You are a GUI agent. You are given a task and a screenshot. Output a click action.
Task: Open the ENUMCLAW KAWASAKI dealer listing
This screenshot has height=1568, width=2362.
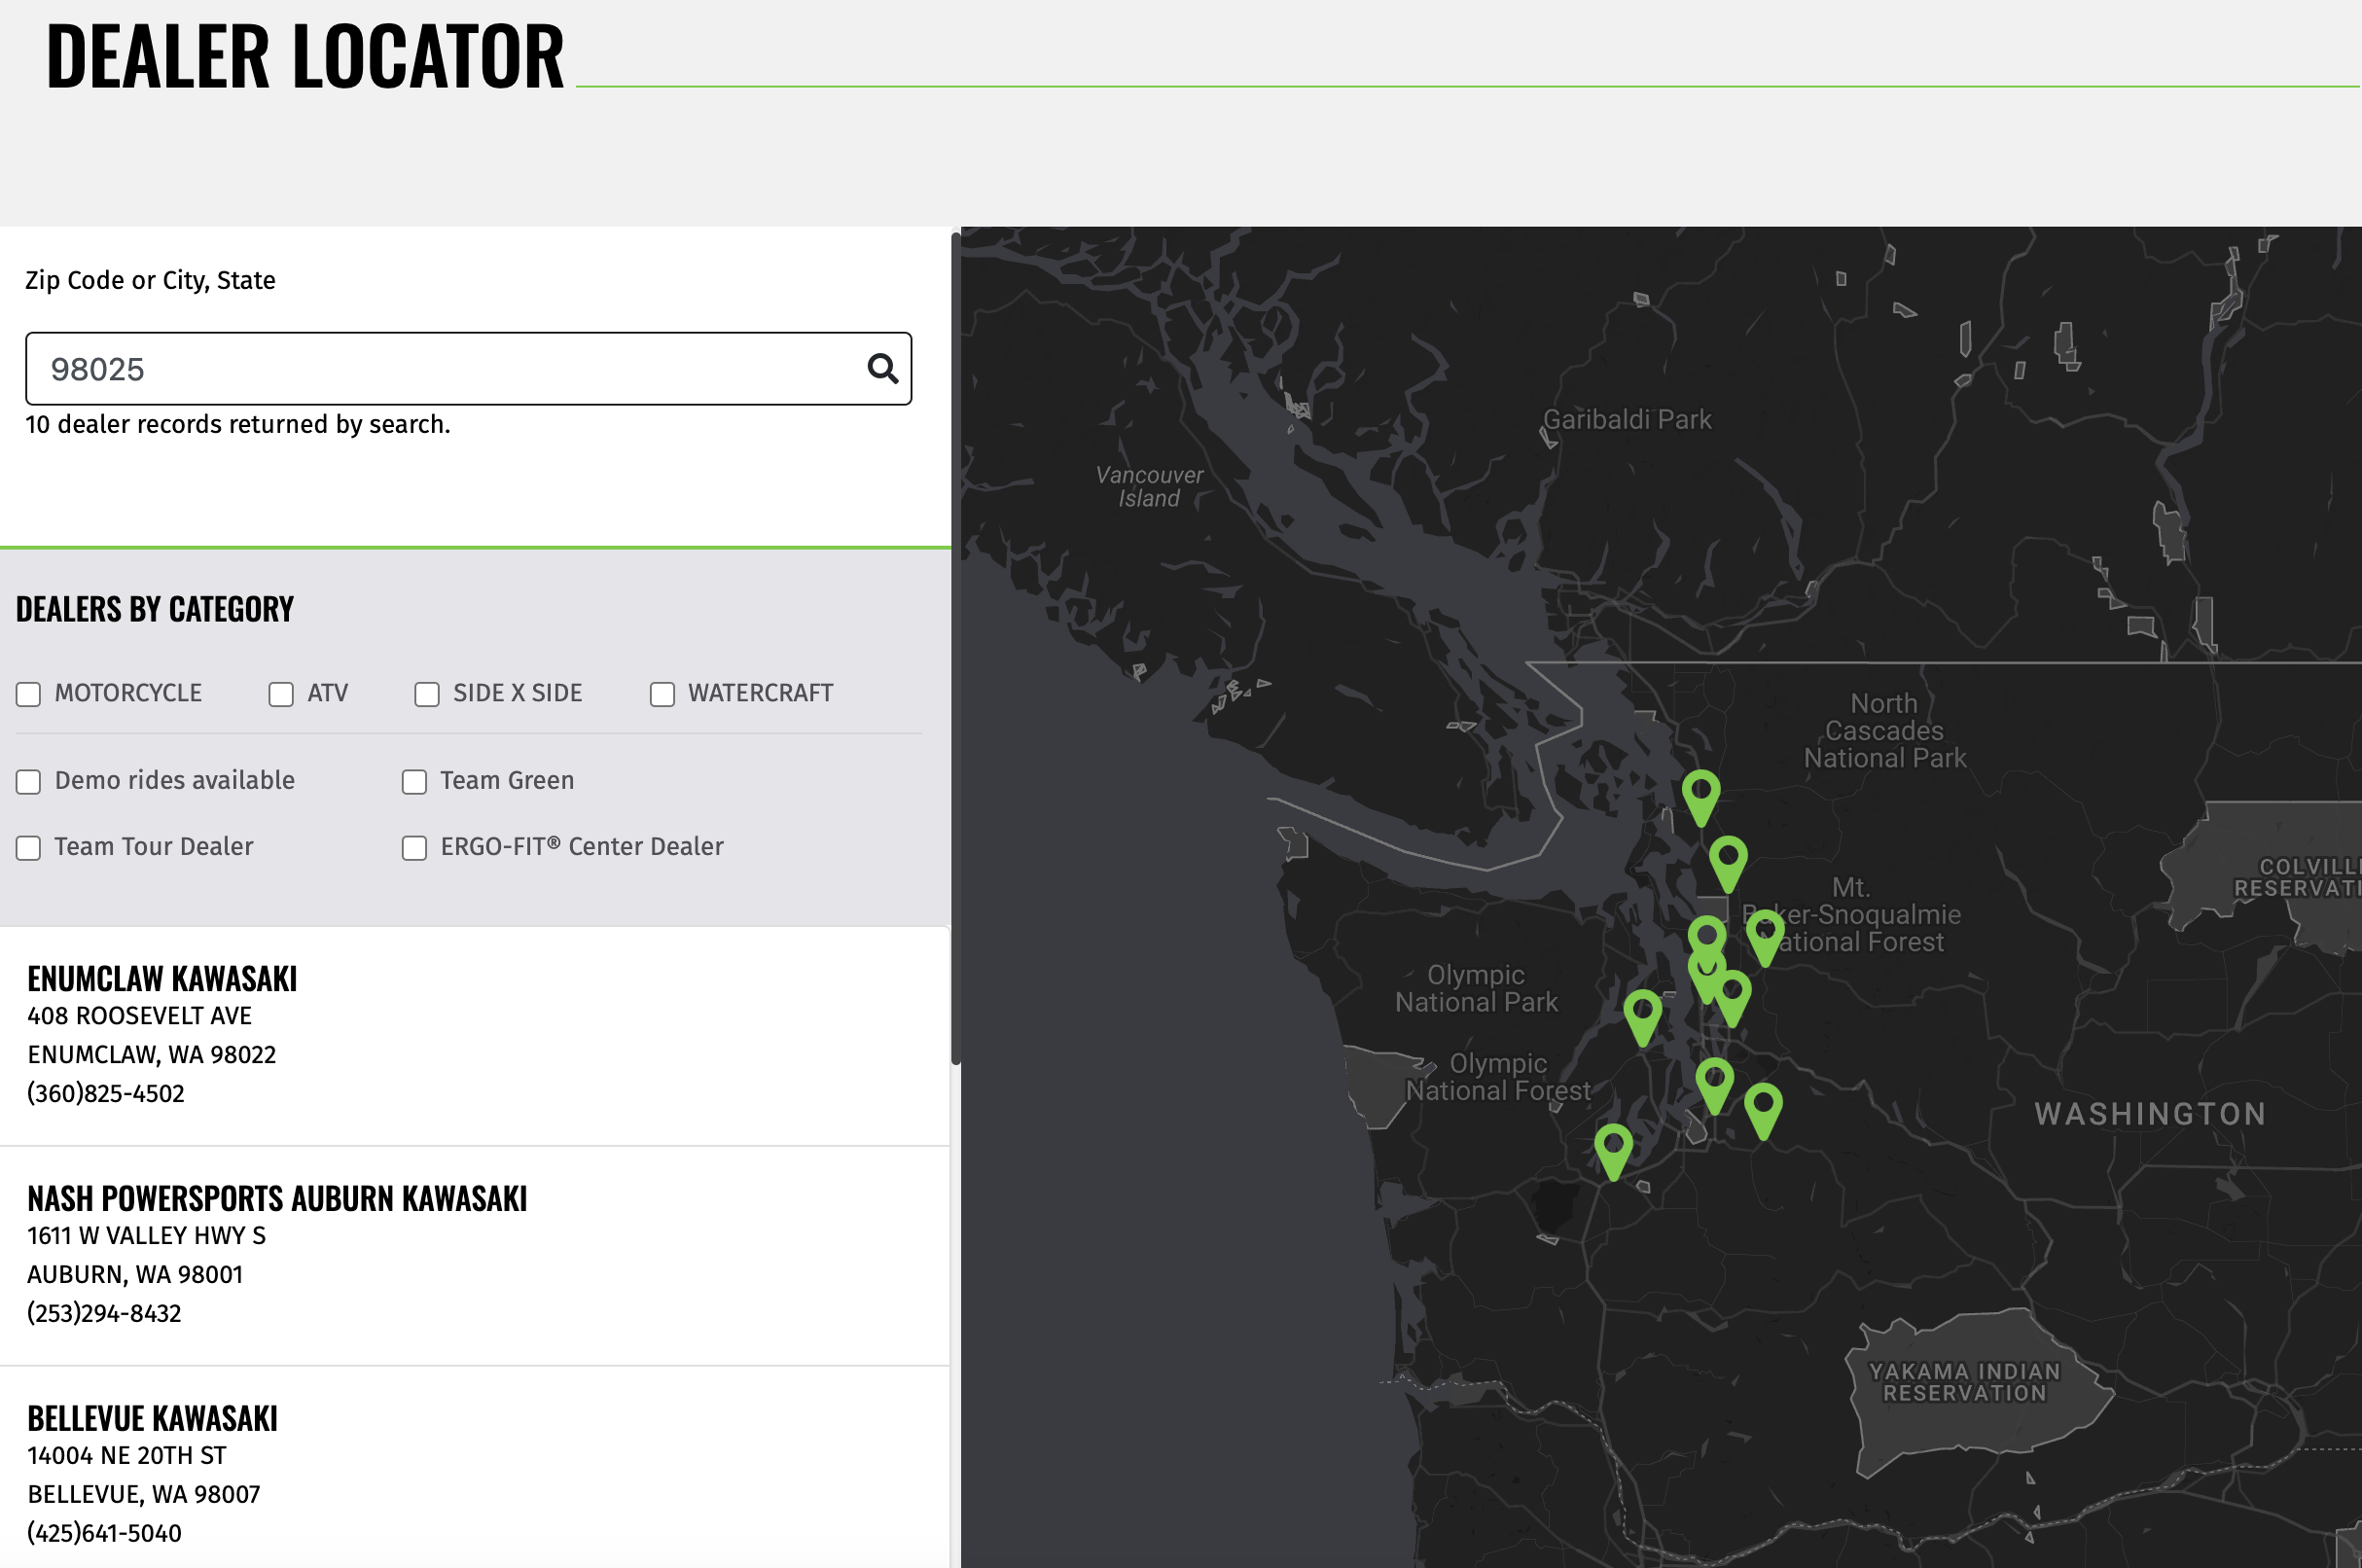pos(162,979)
